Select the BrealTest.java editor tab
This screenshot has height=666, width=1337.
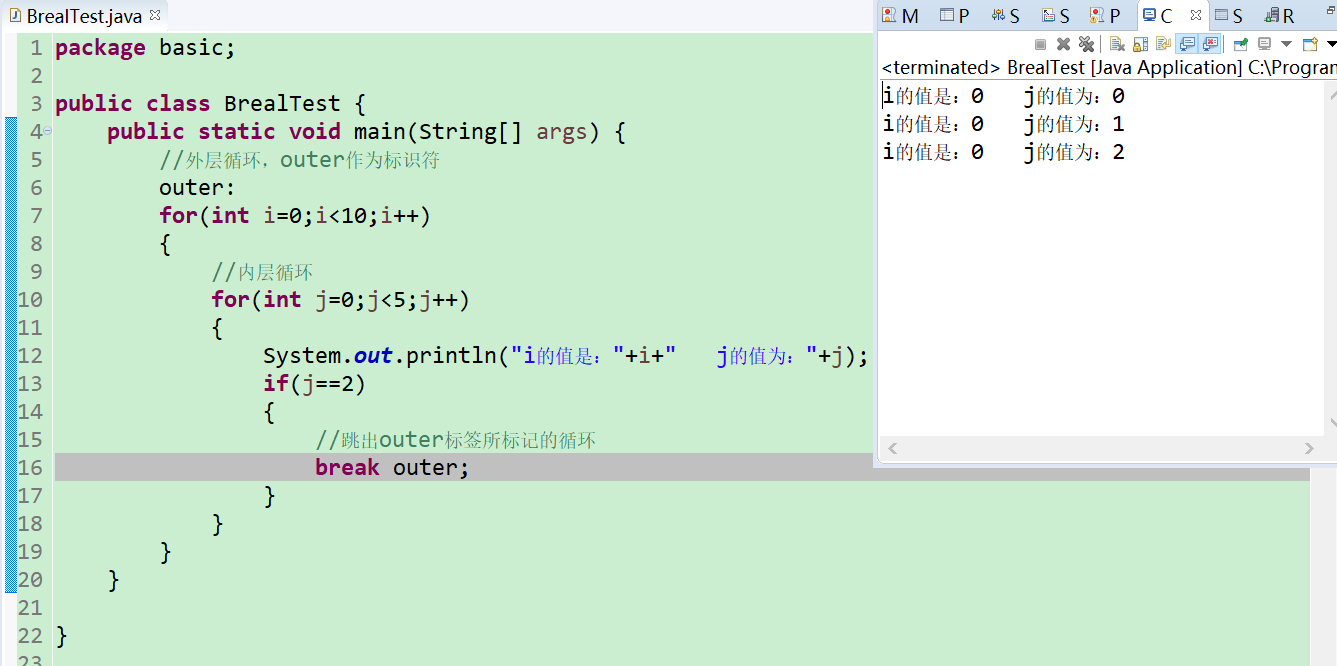point(78,15)
